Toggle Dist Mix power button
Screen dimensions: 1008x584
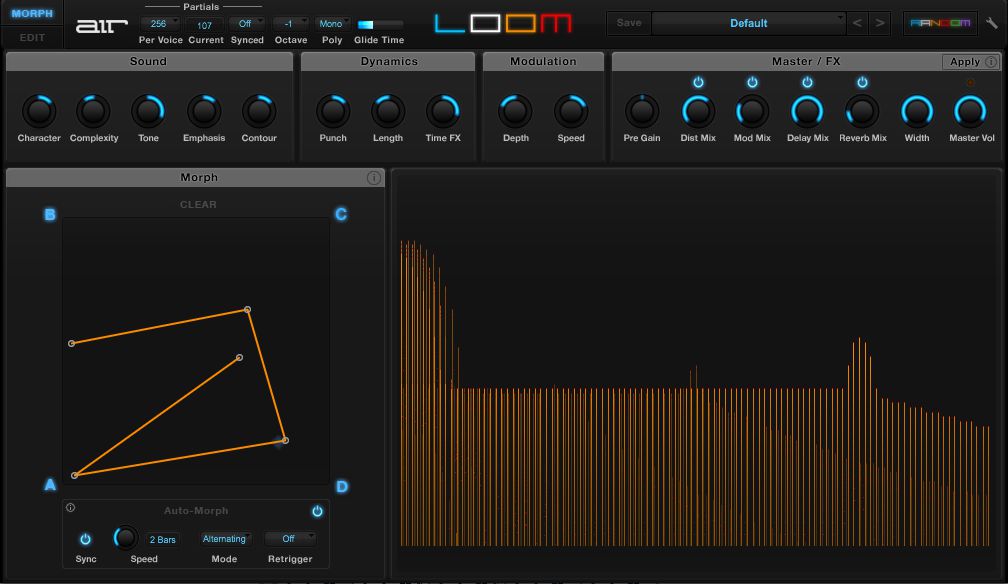tap(698, 82)
